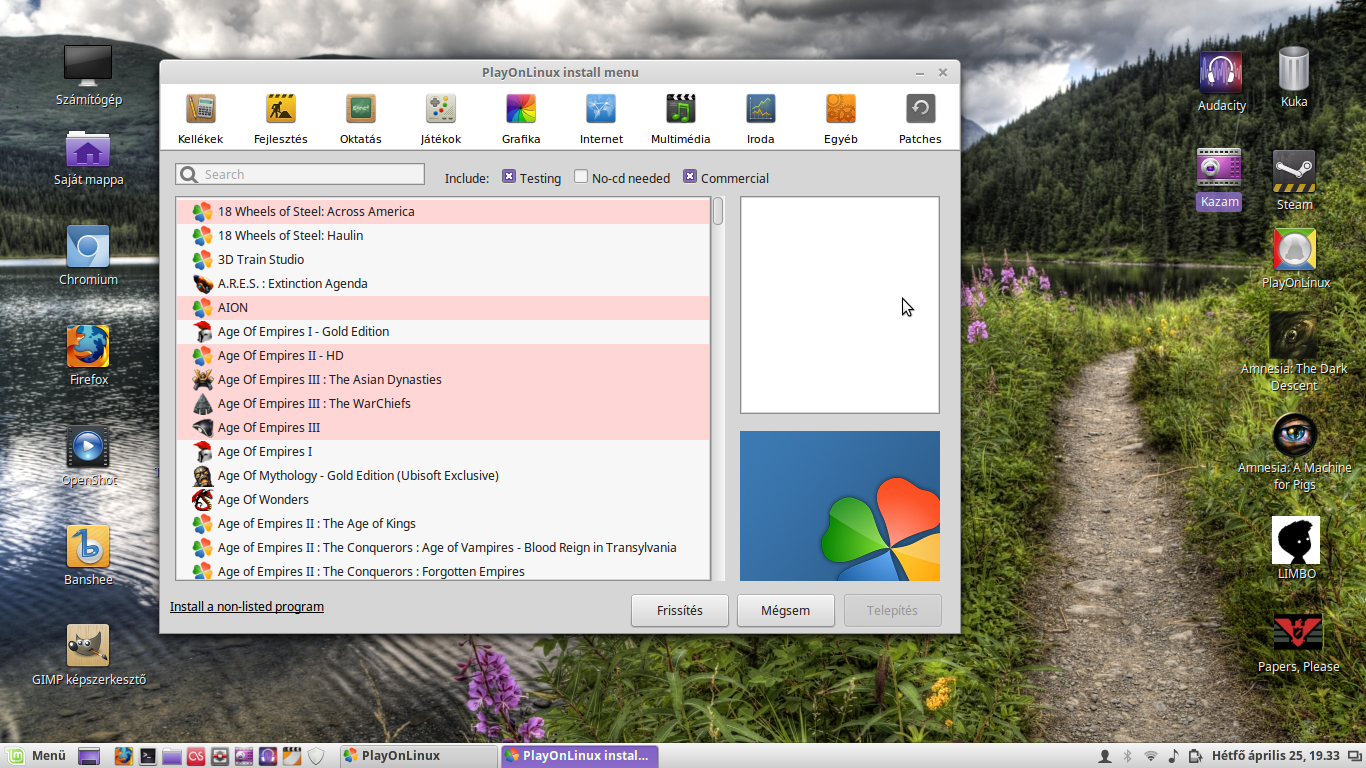Screen dimensions: 1366x768
Task: Select 18 Wheels of Steel: Haulin
Action: (443, 235)
